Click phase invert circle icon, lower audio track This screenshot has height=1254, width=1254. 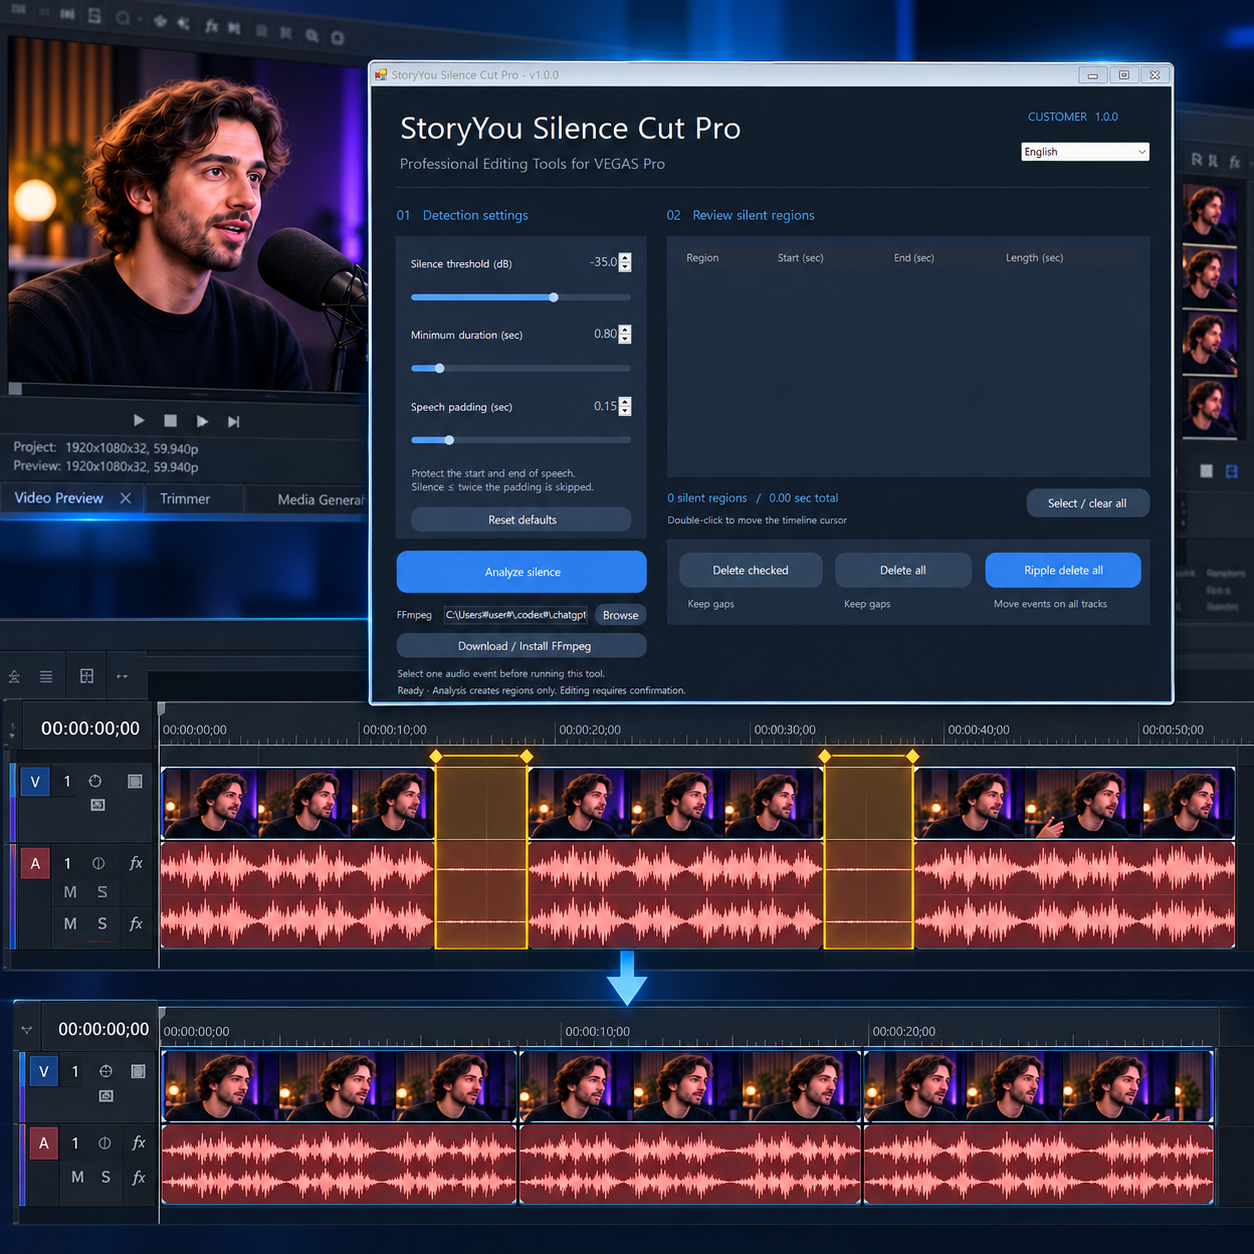coord(104,1143)
